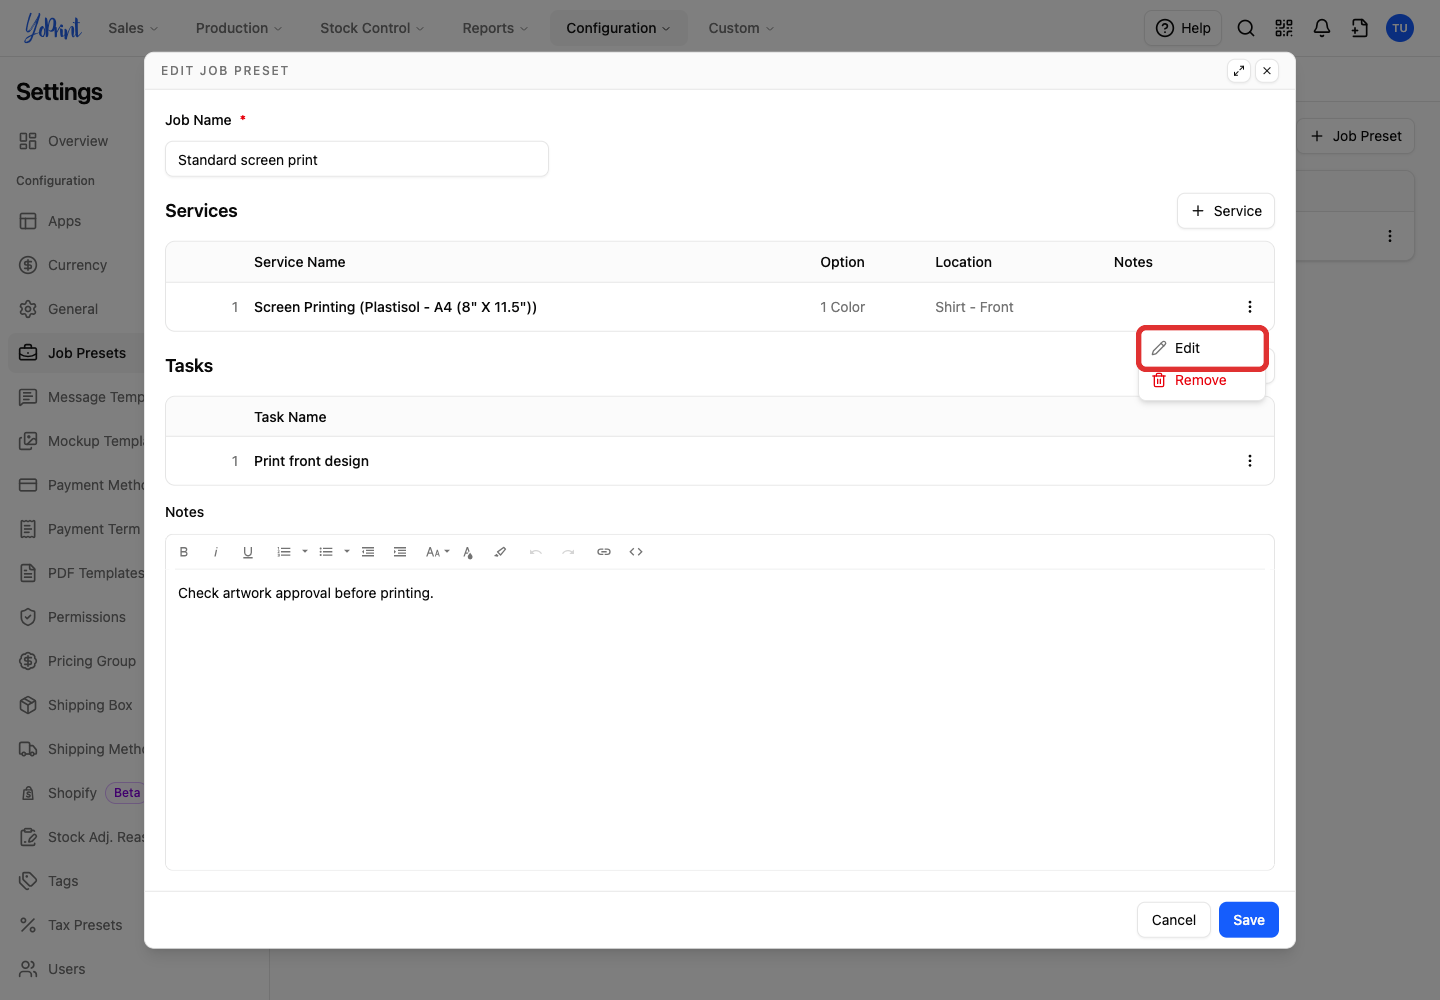This screenshot has height=1000, width=1440.
Task: Open QR code scanner icon
Action: point(1284,28)
